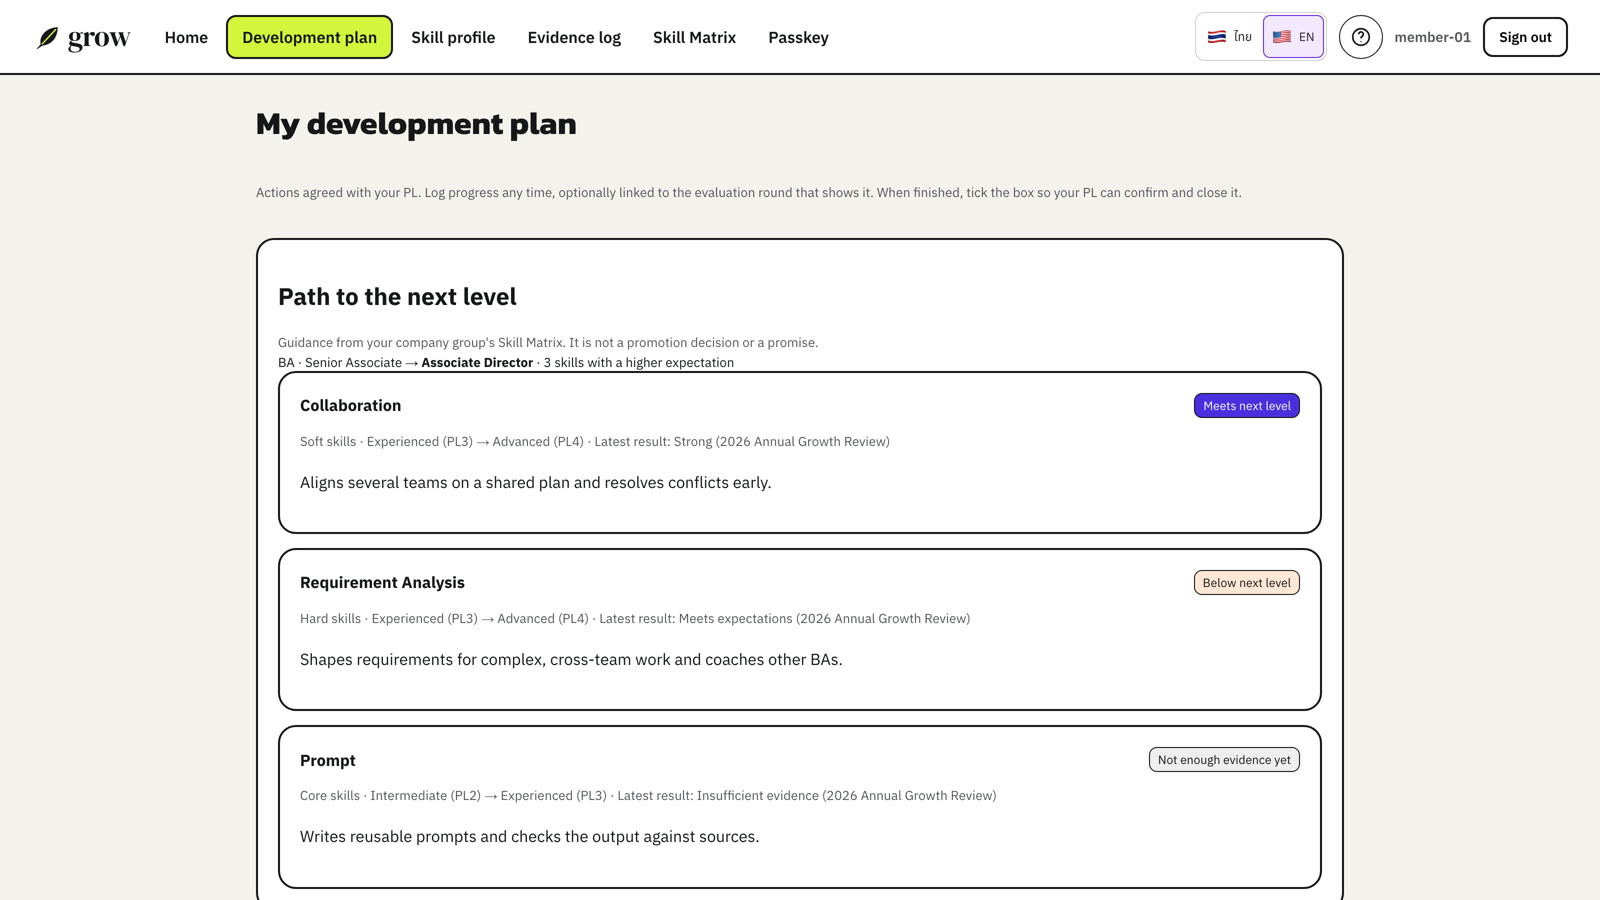Open the Evidence log page
Screen dimensions: 1600x900
point(574,37)
